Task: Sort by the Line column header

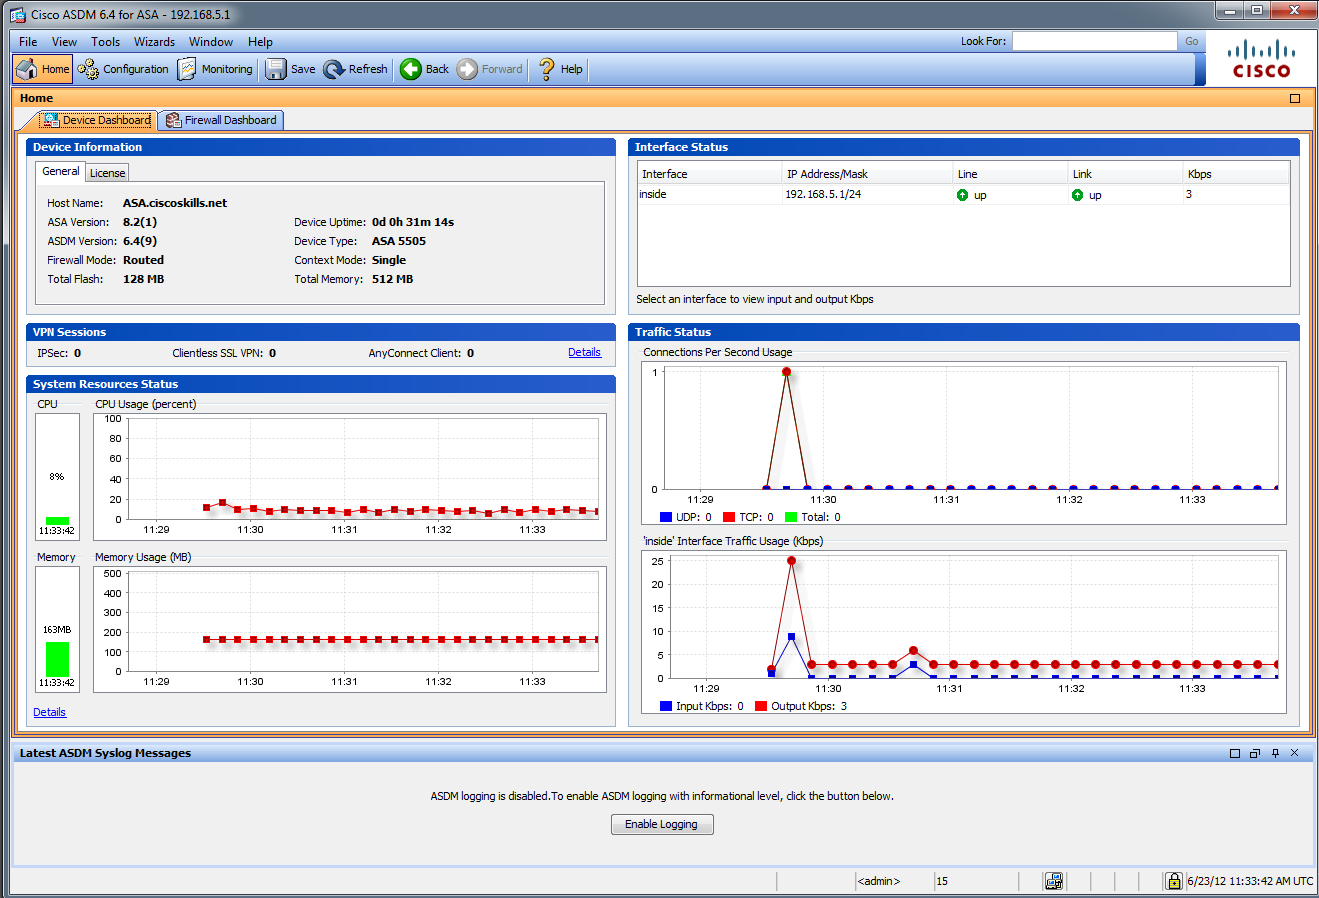Action: point(1011,174)
